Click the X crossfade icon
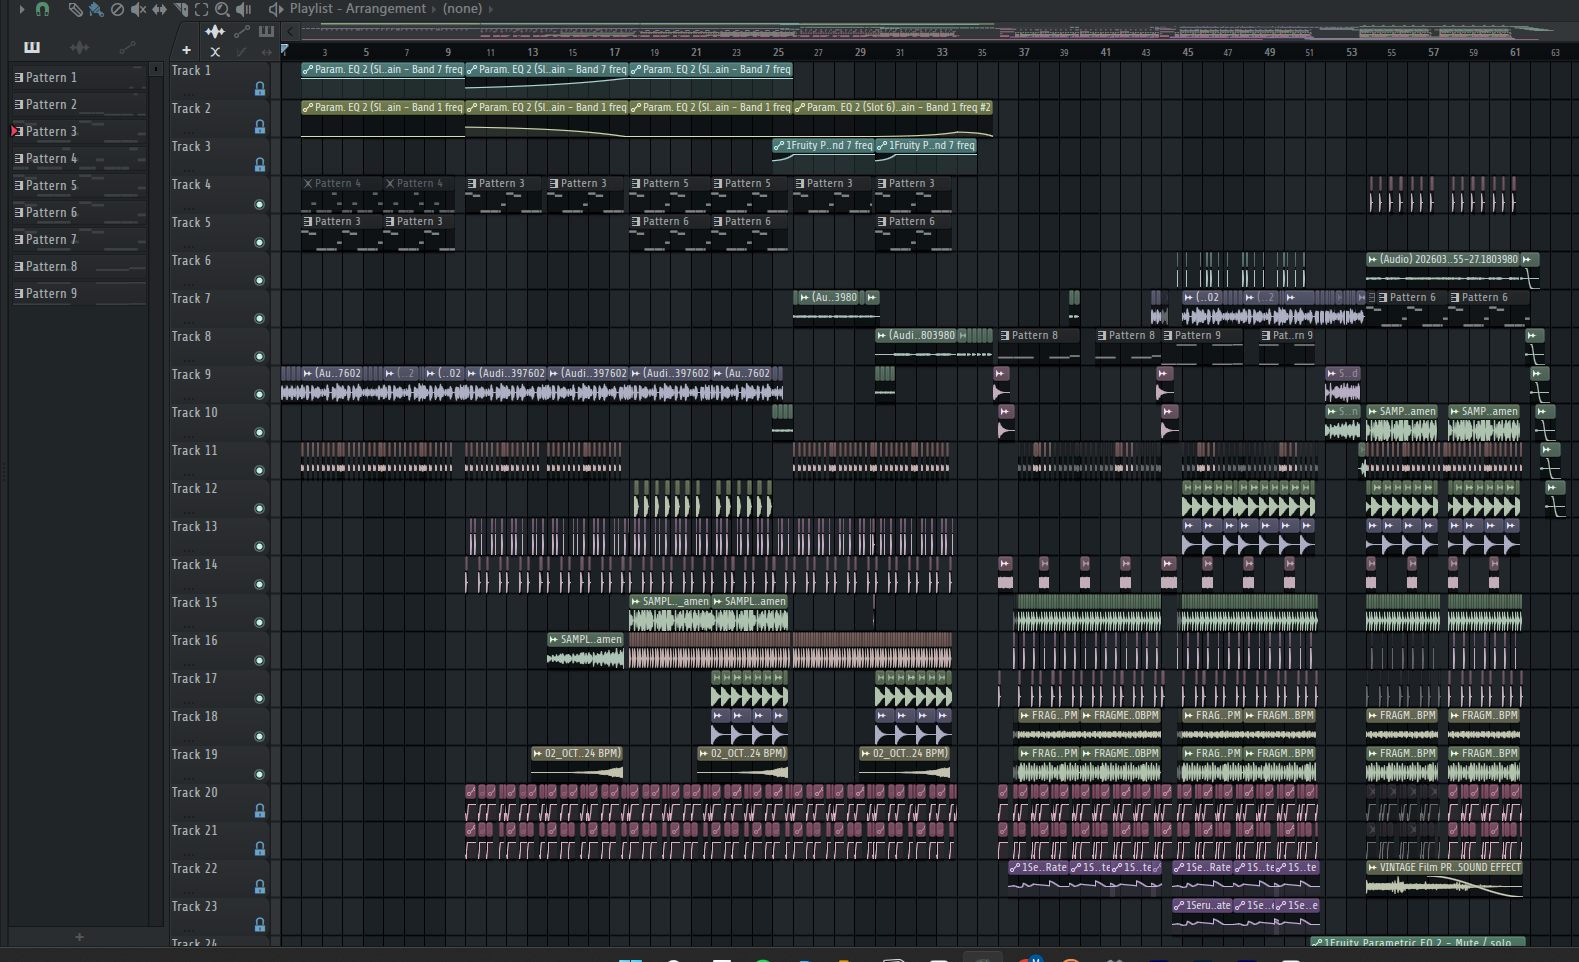 pyautogui.click(x=215, y=52)
